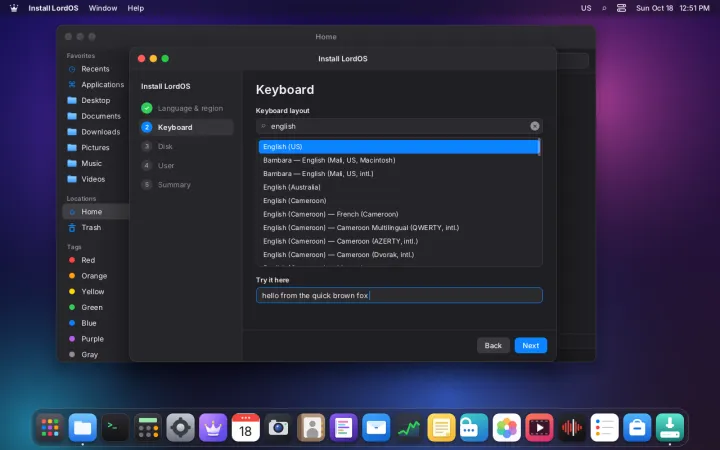Open the Reminders list app in dock

(604, 428)
